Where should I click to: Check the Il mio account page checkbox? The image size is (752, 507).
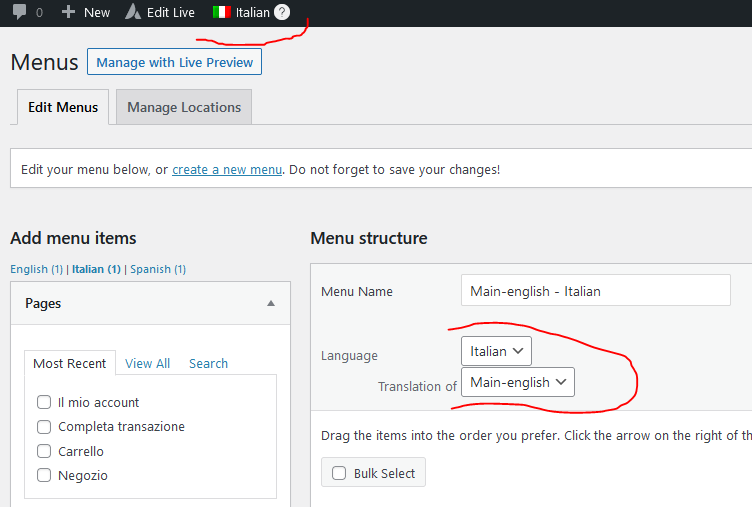tap(44, 402)
